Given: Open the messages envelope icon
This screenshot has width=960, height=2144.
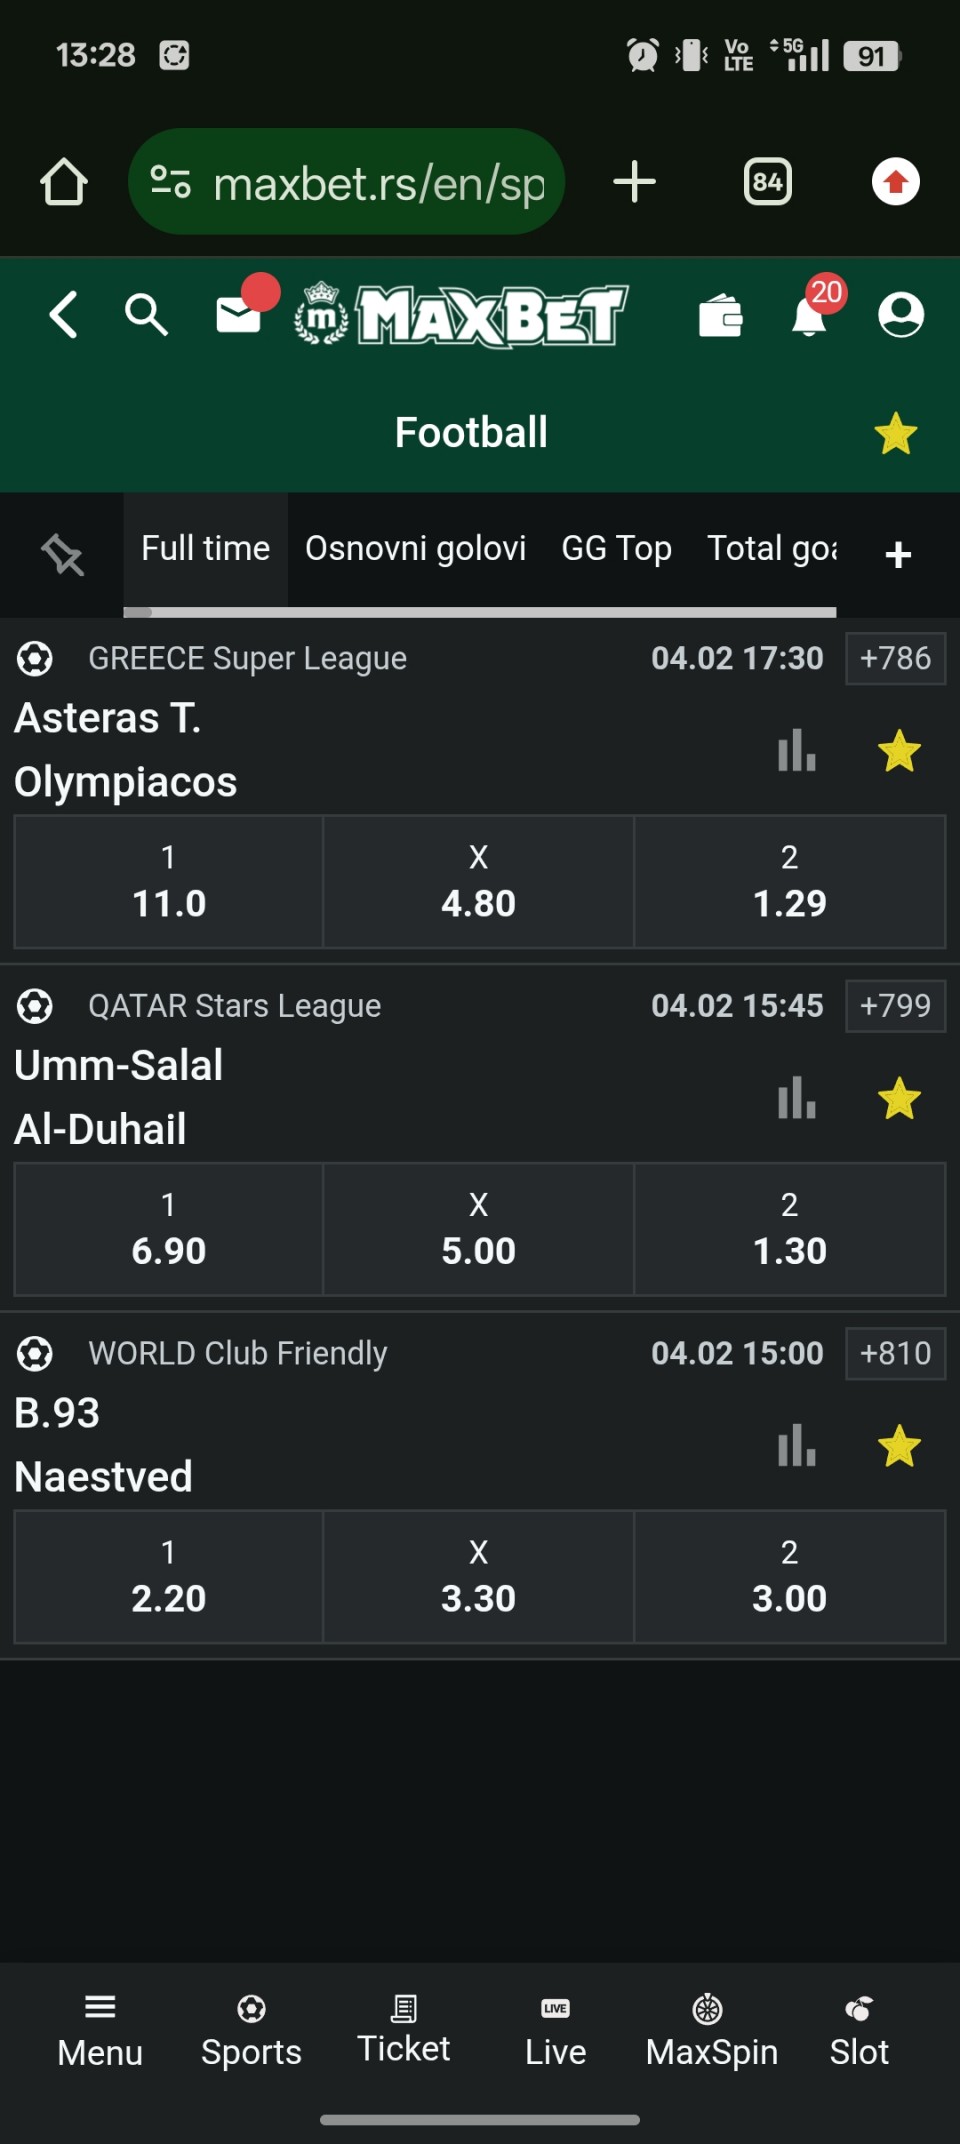Looking at the screenshot, I should click(240, 315).
